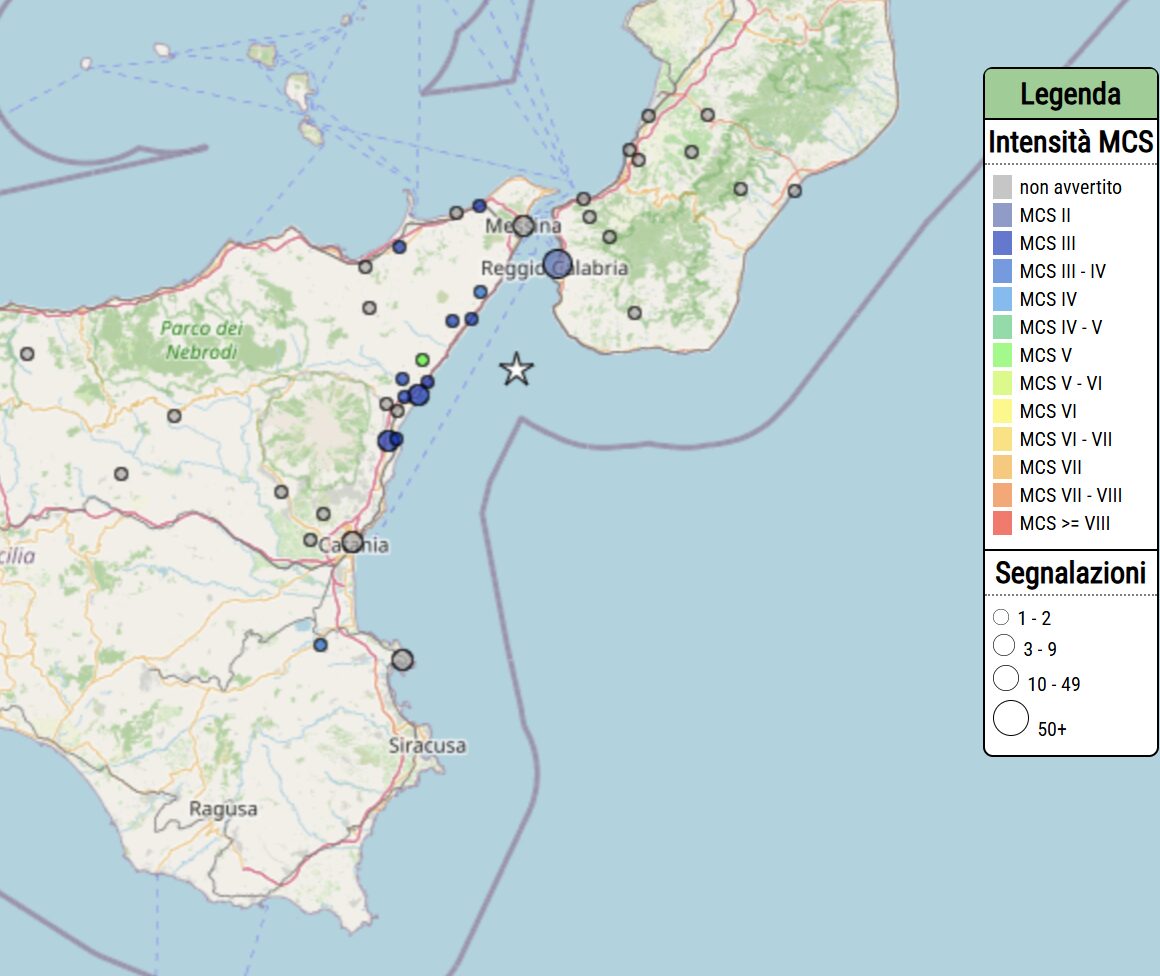
Task: Click the 1 - 2 reports circle symbol
Action: point(1001,616)
